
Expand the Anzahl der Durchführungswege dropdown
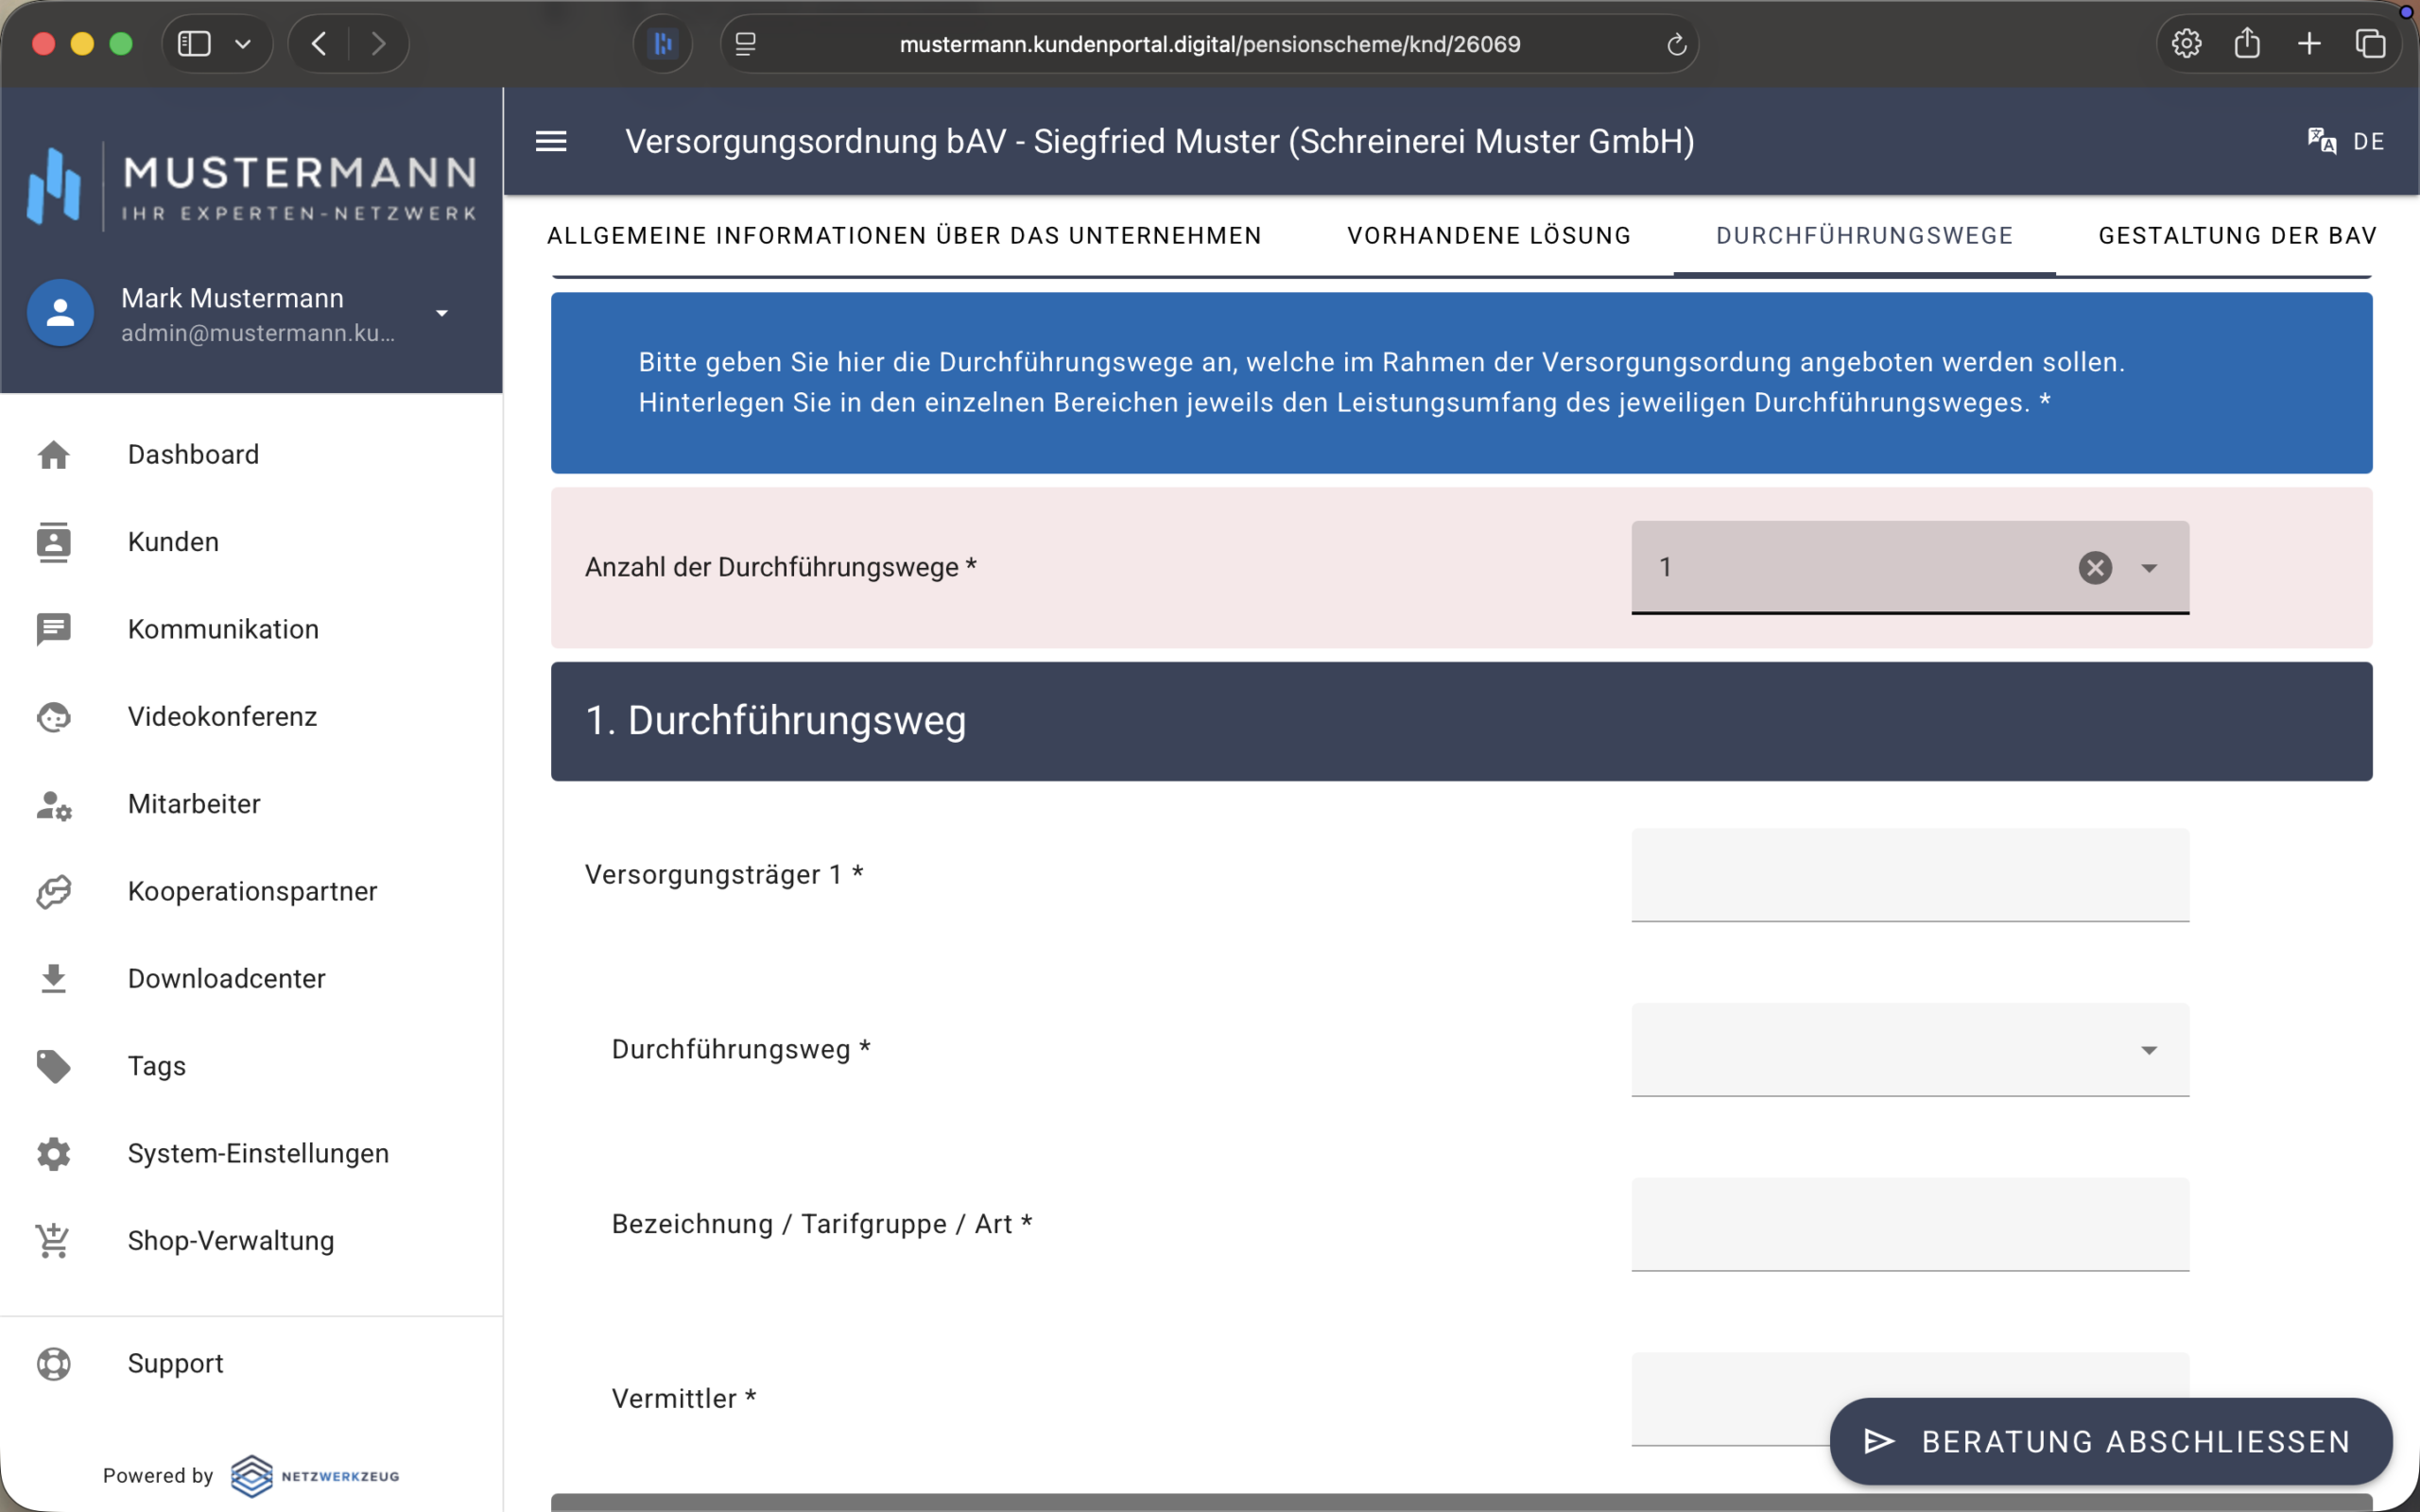tap(2148, 567)
